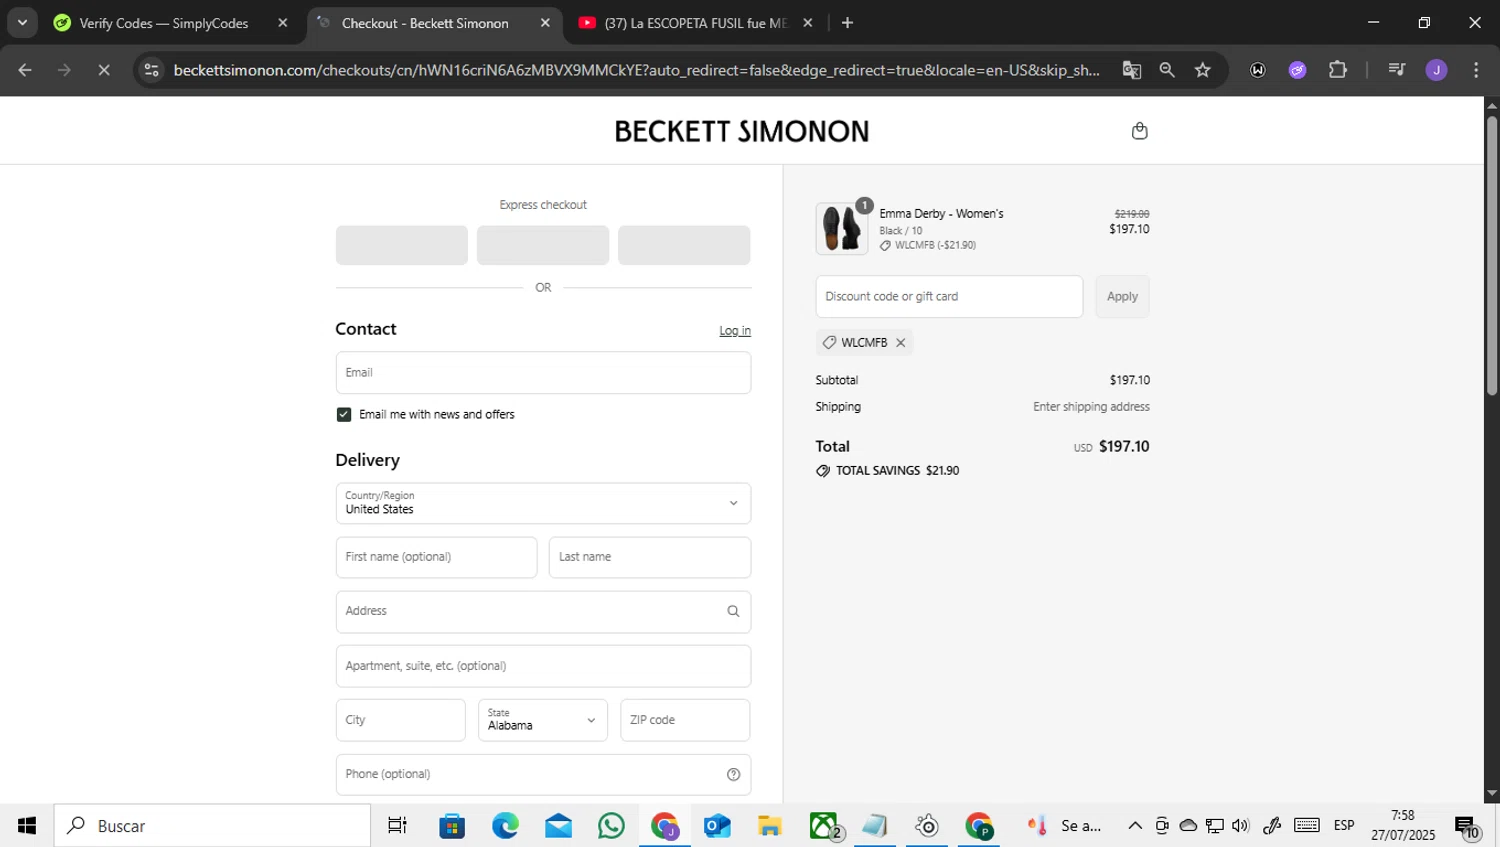Click the Log in link
This screenshot has height=847, width=1500.
click(x=735, y=331)
